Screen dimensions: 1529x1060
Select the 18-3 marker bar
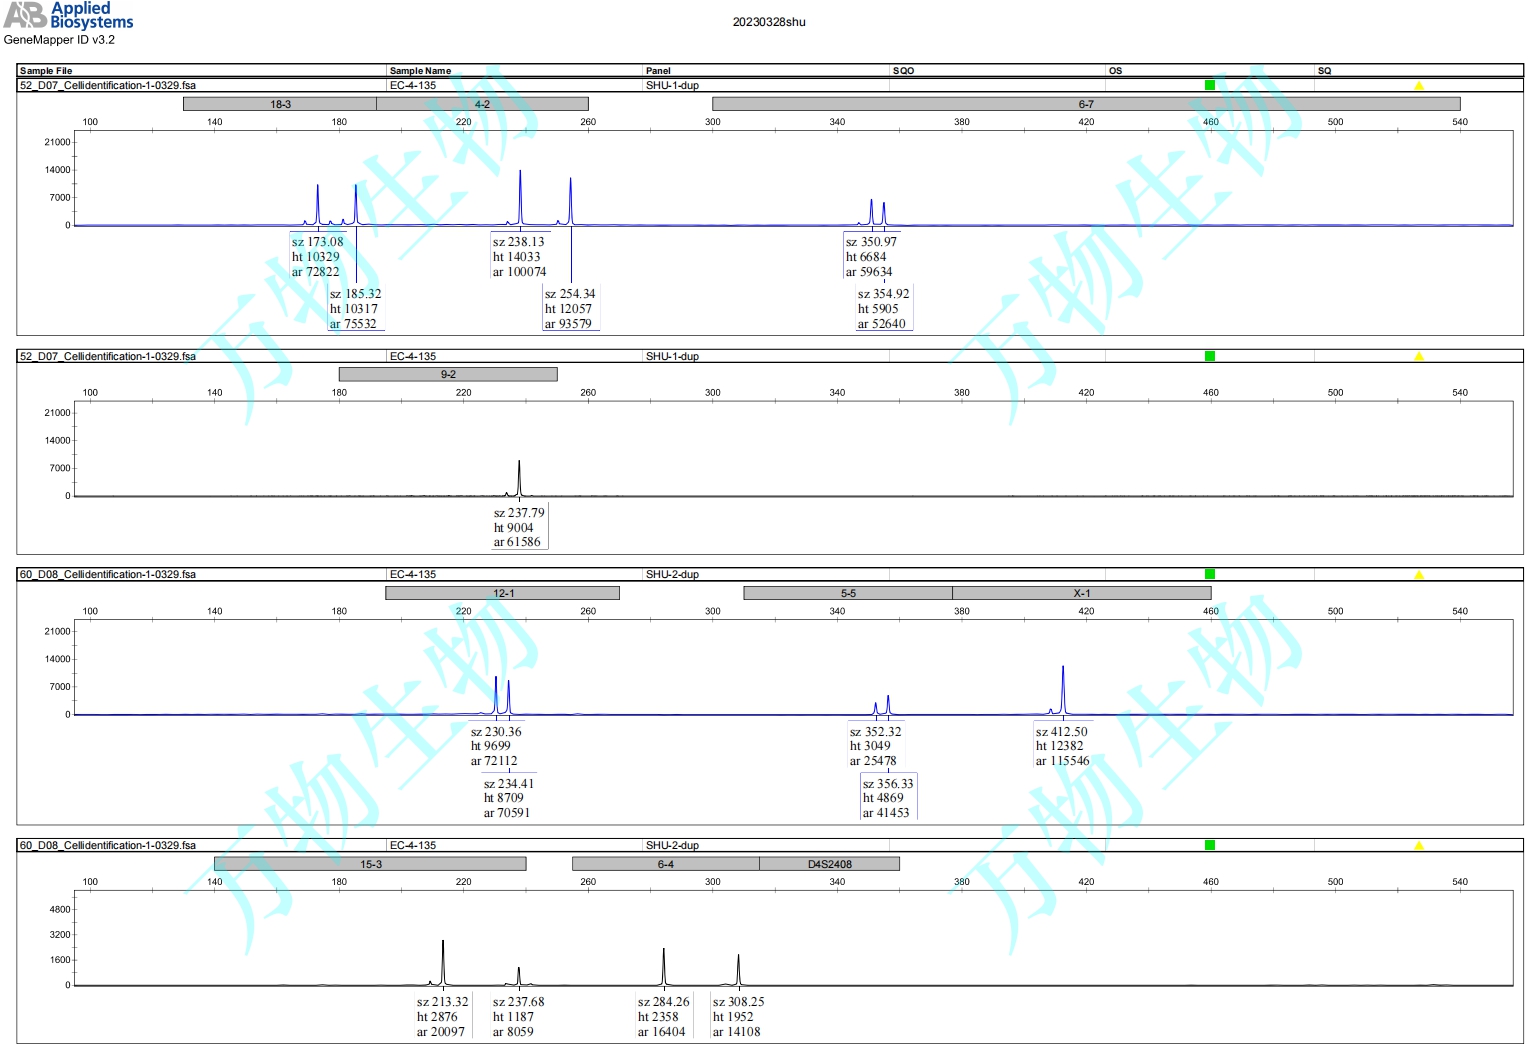[x=280, y=104]
